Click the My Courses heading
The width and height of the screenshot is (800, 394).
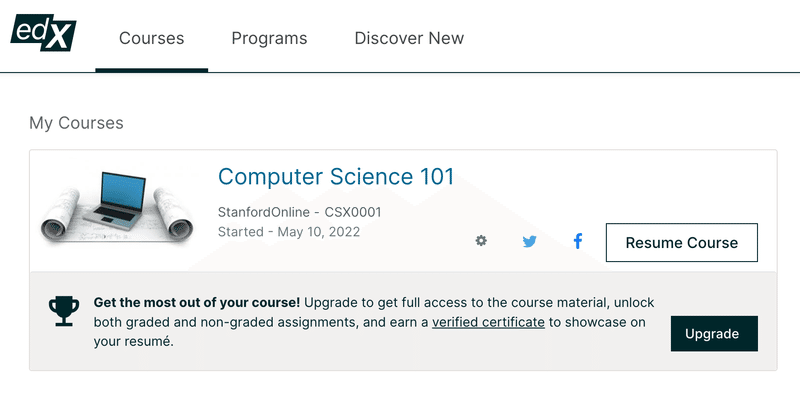(76, 123)
